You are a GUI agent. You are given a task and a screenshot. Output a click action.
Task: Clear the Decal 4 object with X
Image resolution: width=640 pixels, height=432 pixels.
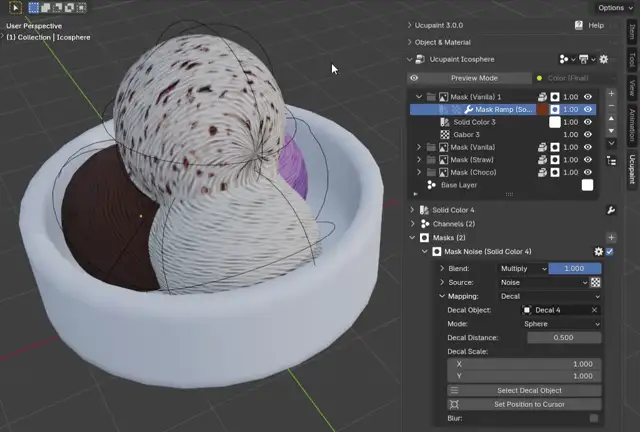pyautogui.click(x=594, y=310)
